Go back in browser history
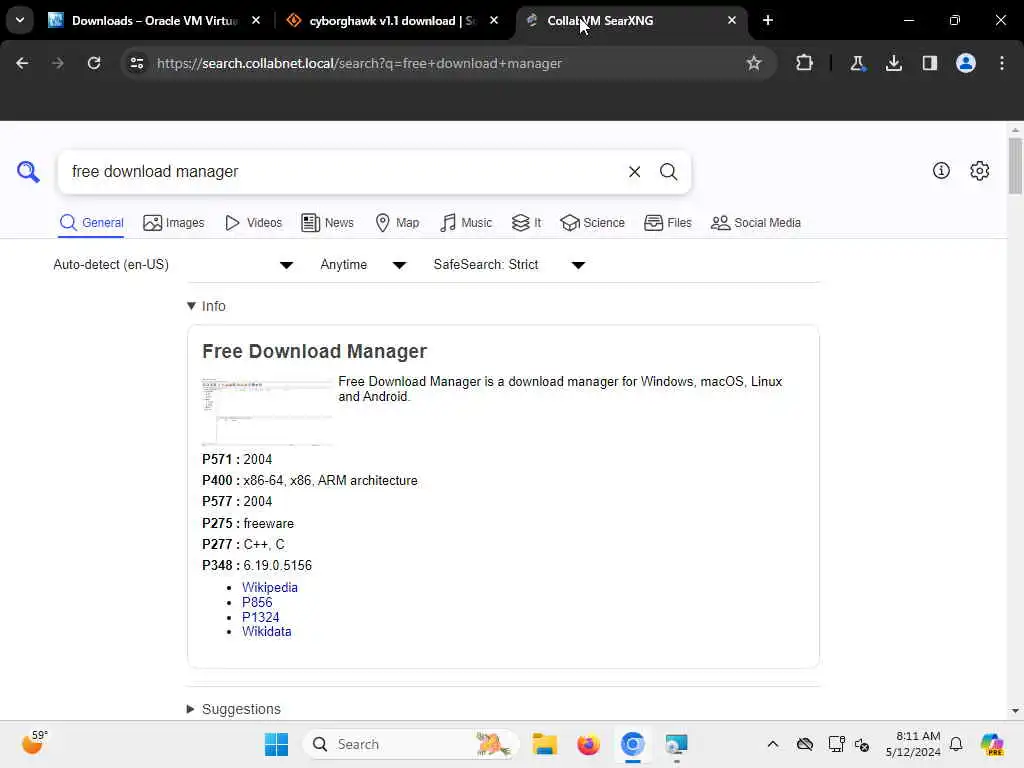 click(x=22, y=63)
